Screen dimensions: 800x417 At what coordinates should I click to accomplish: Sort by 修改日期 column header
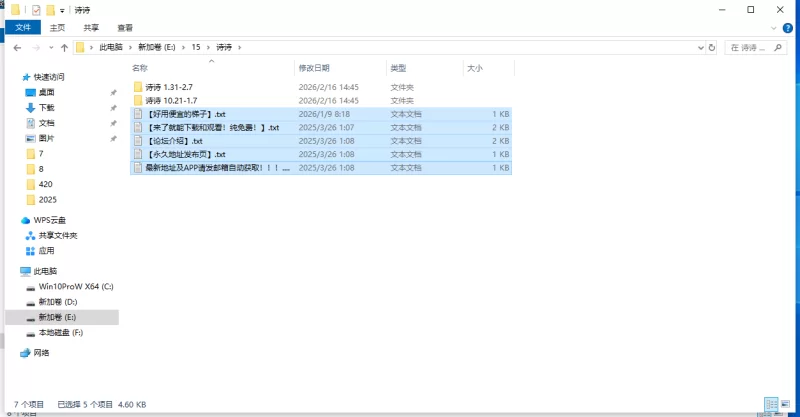(x=313, y=68)
